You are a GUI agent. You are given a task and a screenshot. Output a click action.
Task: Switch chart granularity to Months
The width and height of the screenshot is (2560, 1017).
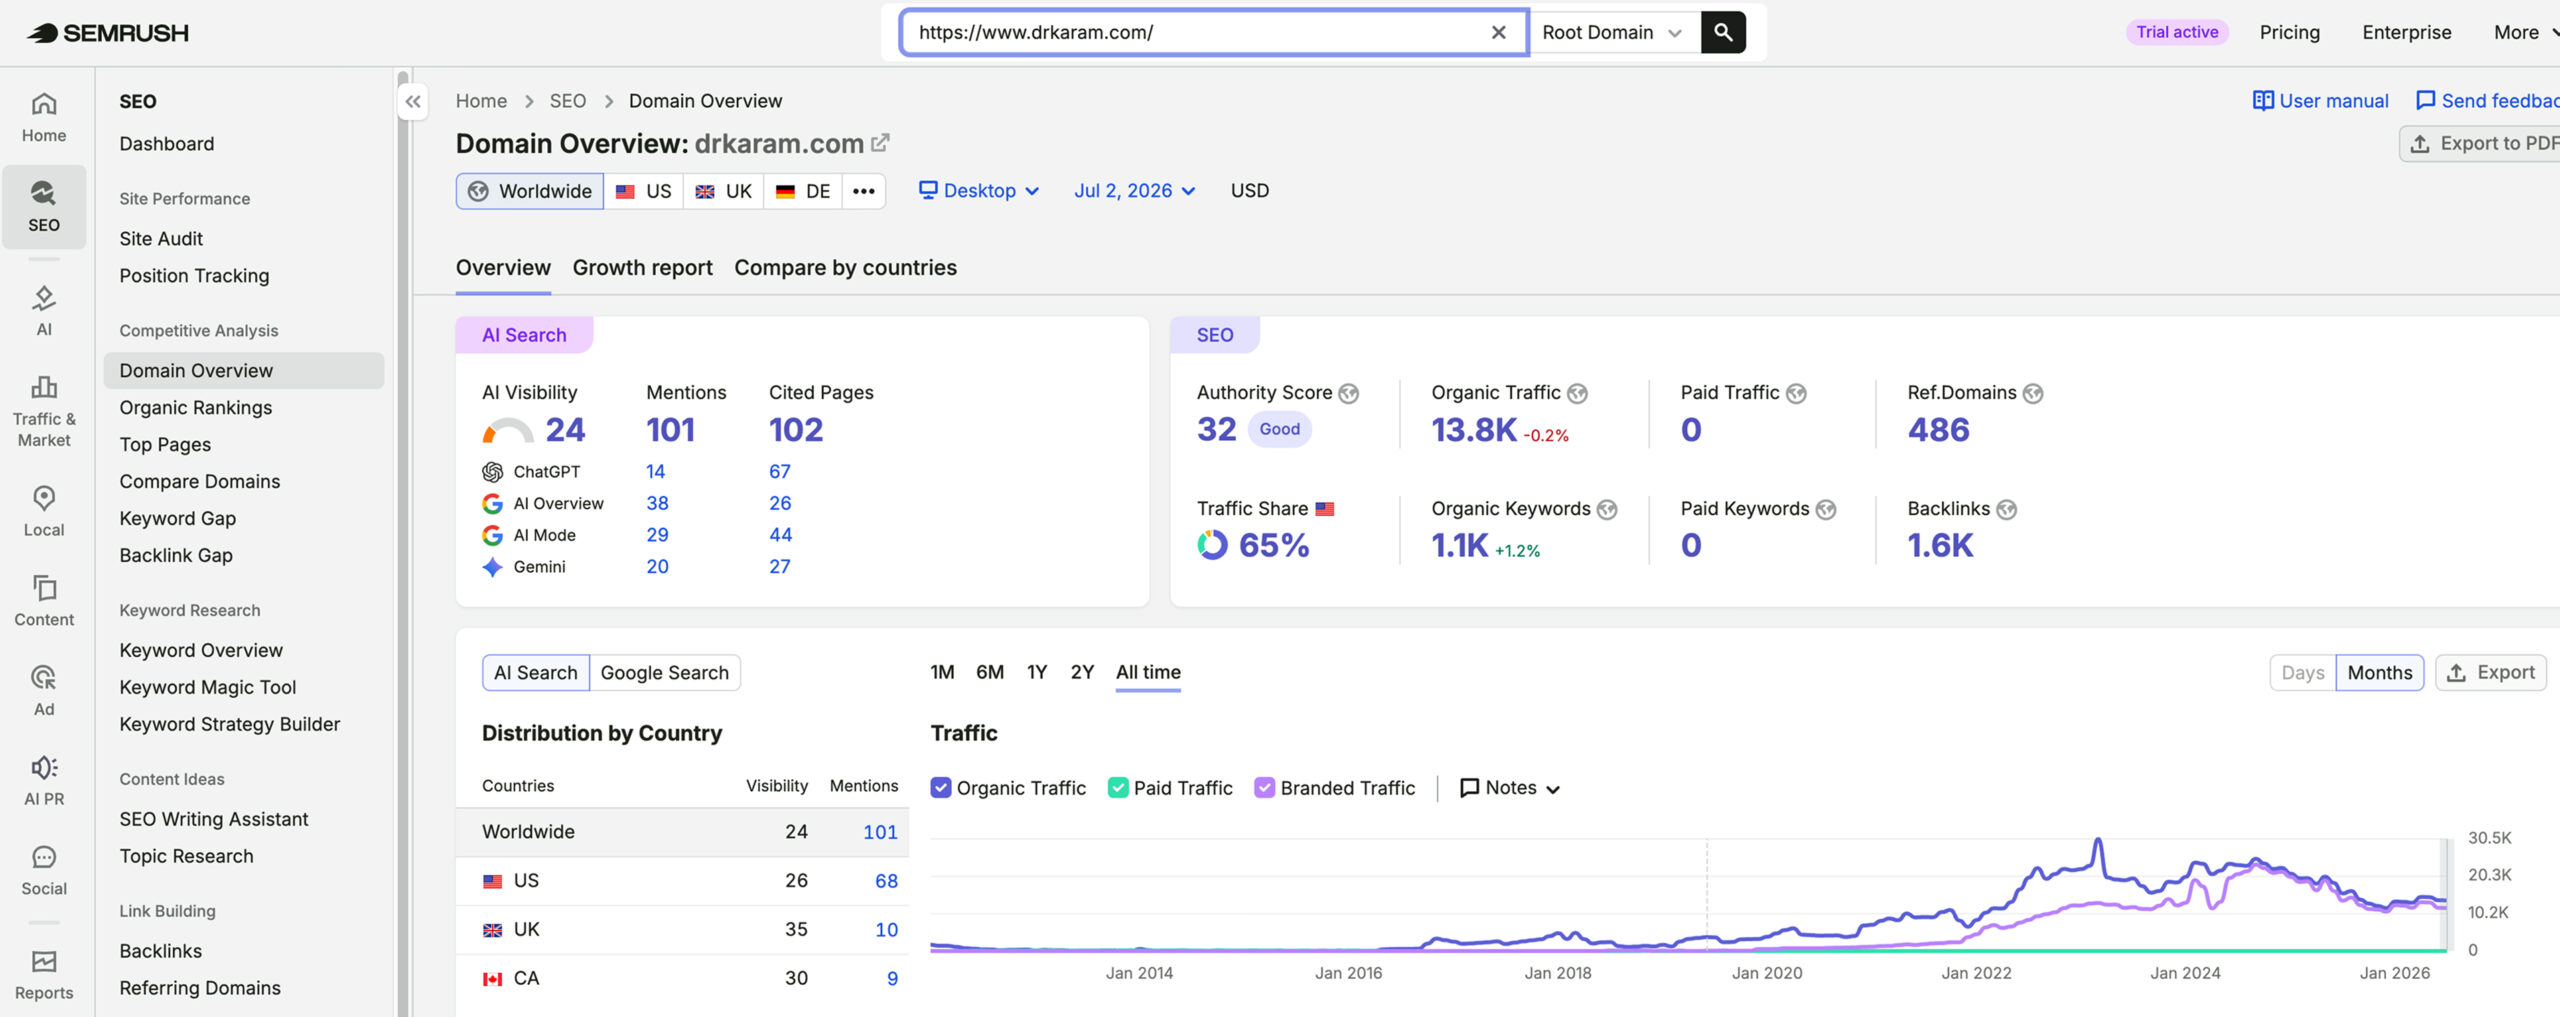click(2379, 673)
